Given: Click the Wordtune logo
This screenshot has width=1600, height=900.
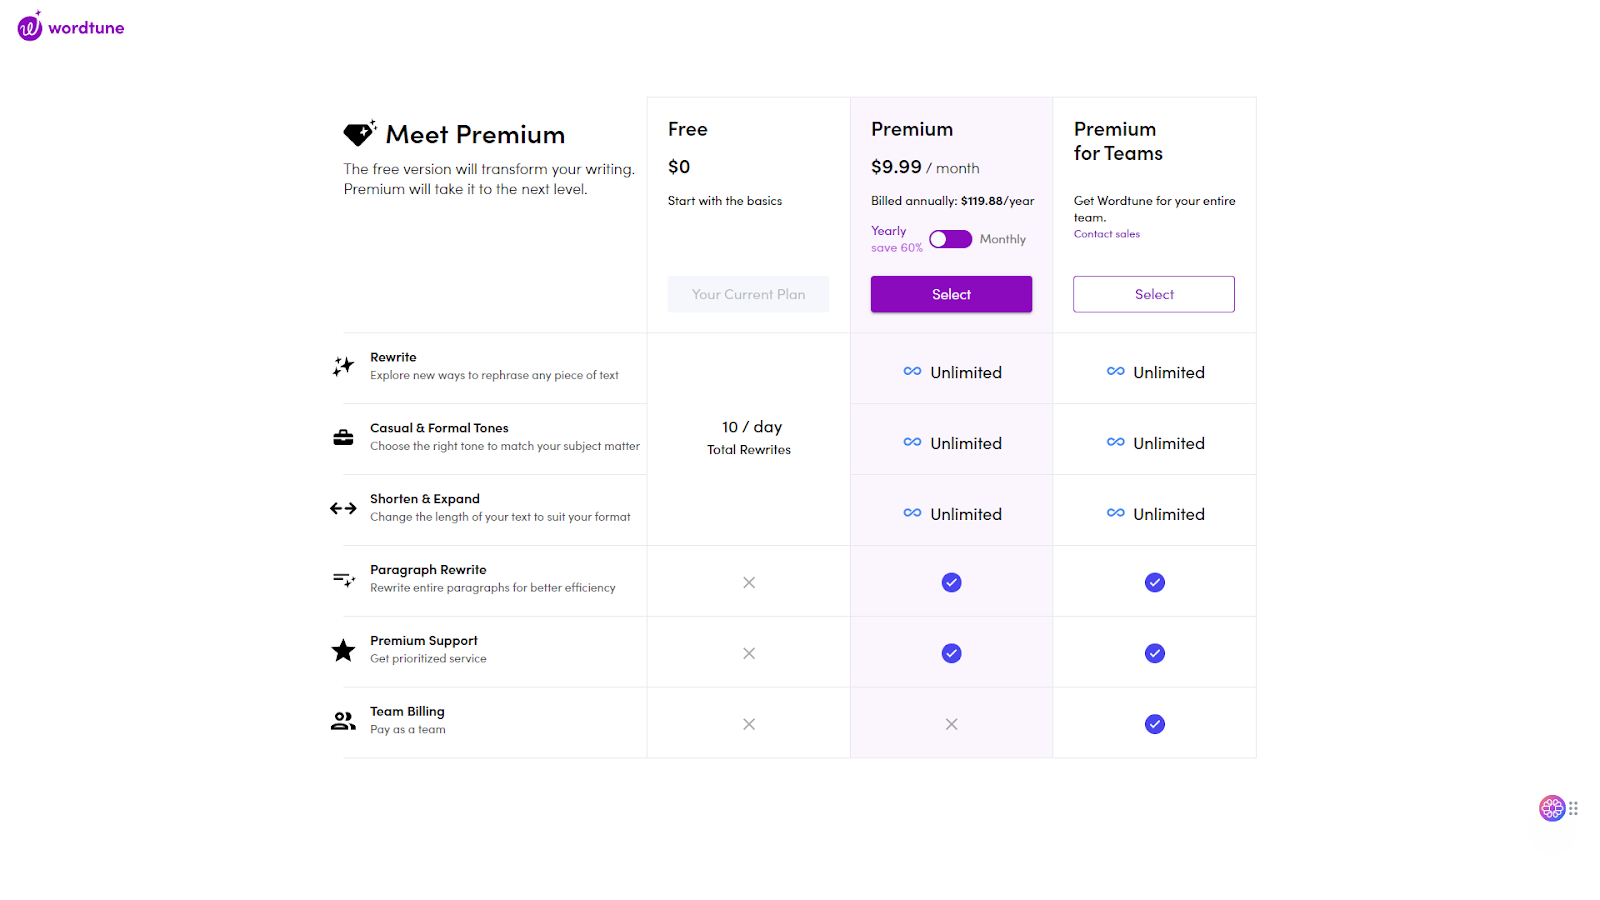Looking at the screenshot, I should (x=71, y=27).
